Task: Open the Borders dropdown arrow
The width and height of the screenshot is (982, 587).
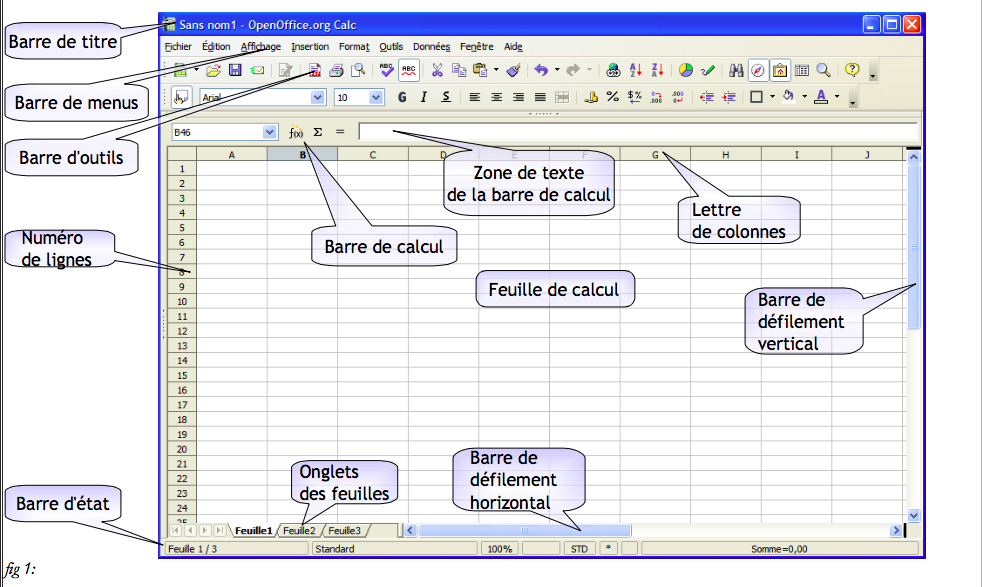Action: (772, 97)
